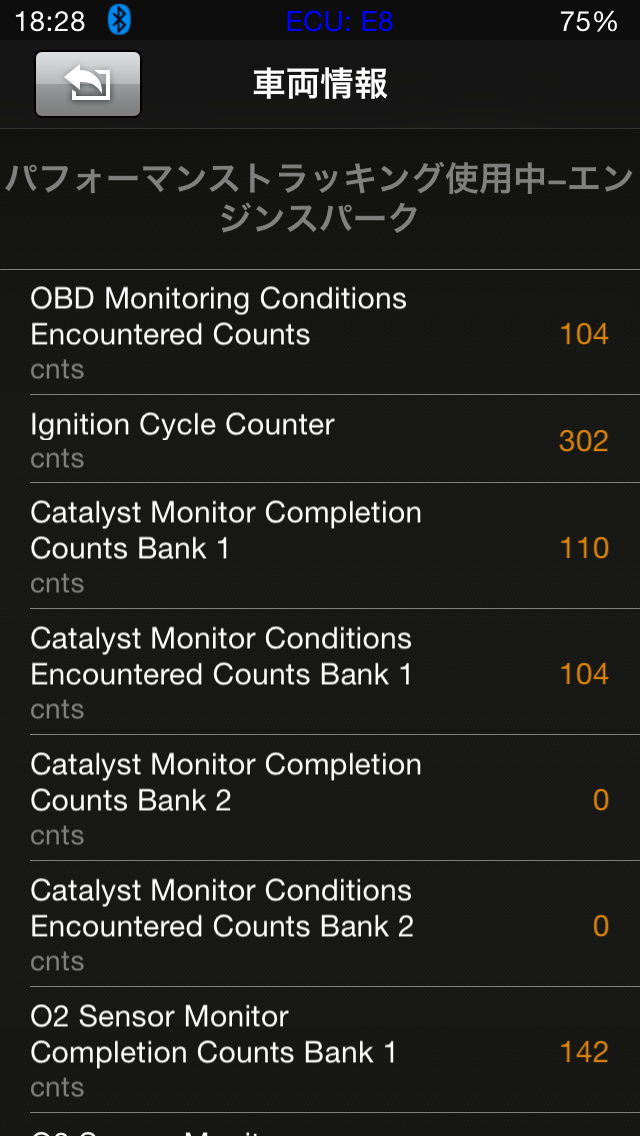Screen dimensions: 640x1136
Task: Tap the value 302 for Ignition Cycle
Action: point(583,441)
